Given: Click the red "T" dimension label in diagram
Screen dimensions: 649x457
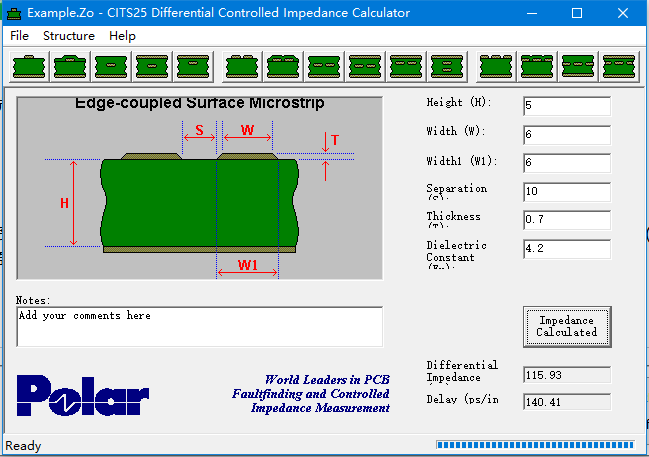Looking at the screenshot, I should click(x=335, y=140).
